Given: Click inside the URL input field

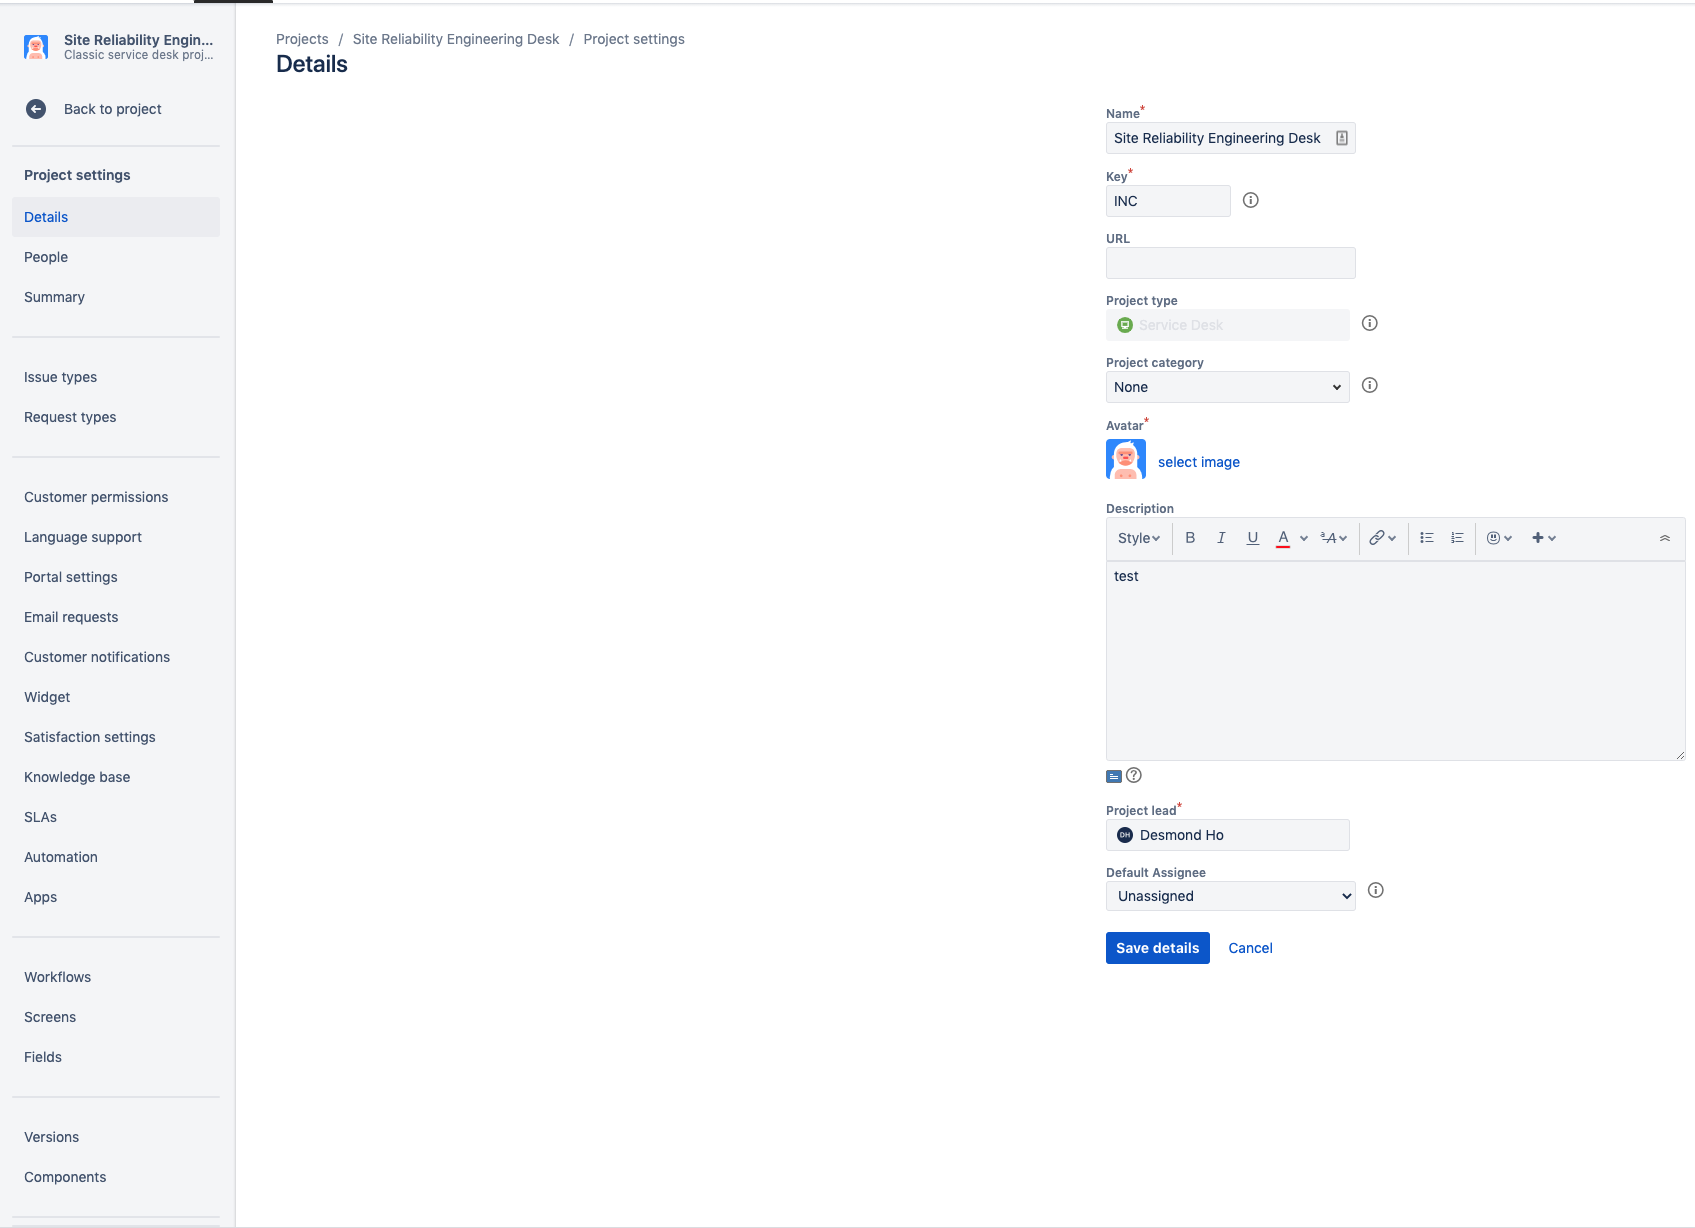Looking at the screenshot, I should coord(1230,263).
